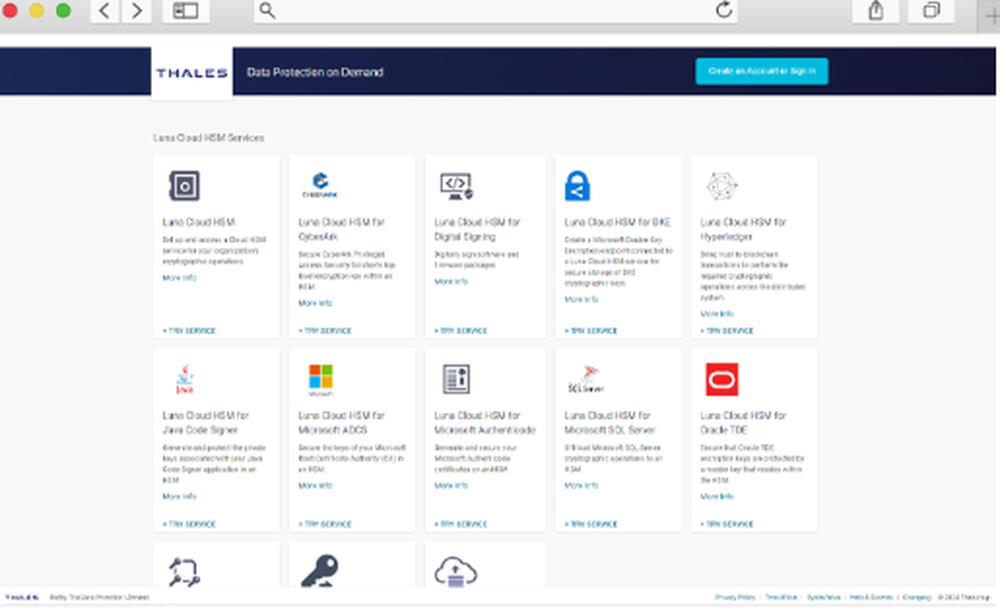
Task: Click the large key icon in bottom row
Action: point(320,571)
